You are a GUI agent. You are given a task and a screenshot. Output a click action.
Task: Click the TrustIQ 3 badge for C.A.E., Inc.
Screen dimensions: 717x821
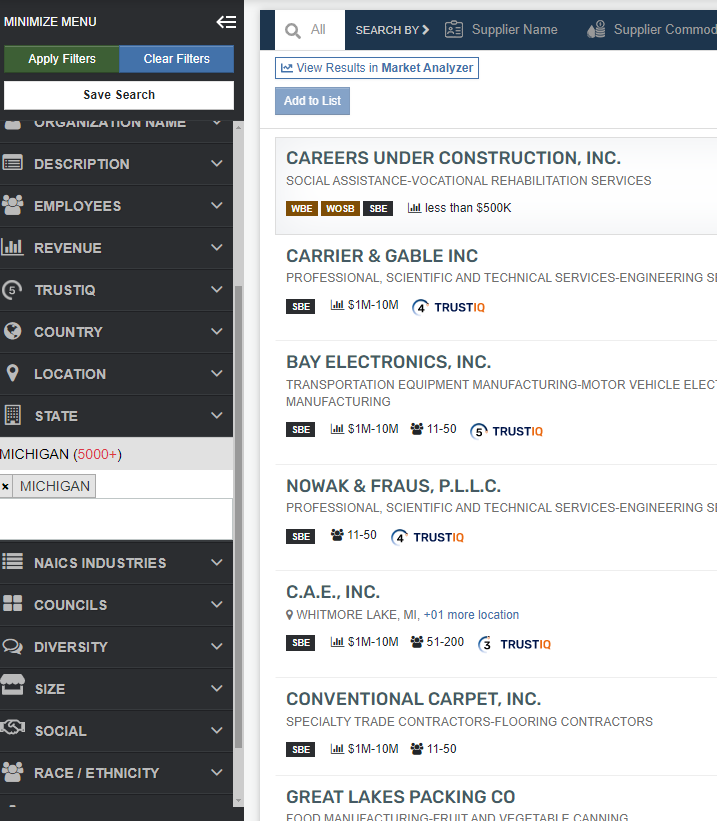point(514,644)
